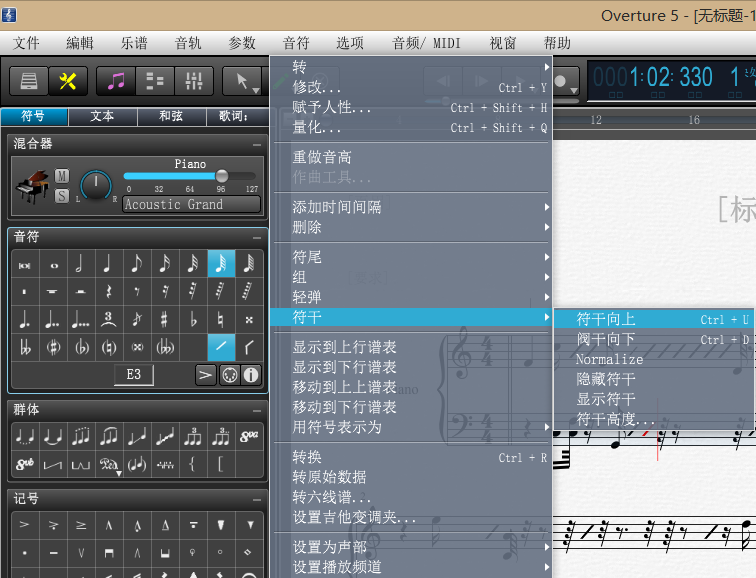Collapse the 混合器 panel
756x578 pixels.
pyautogui.click(x=257, y=145)
